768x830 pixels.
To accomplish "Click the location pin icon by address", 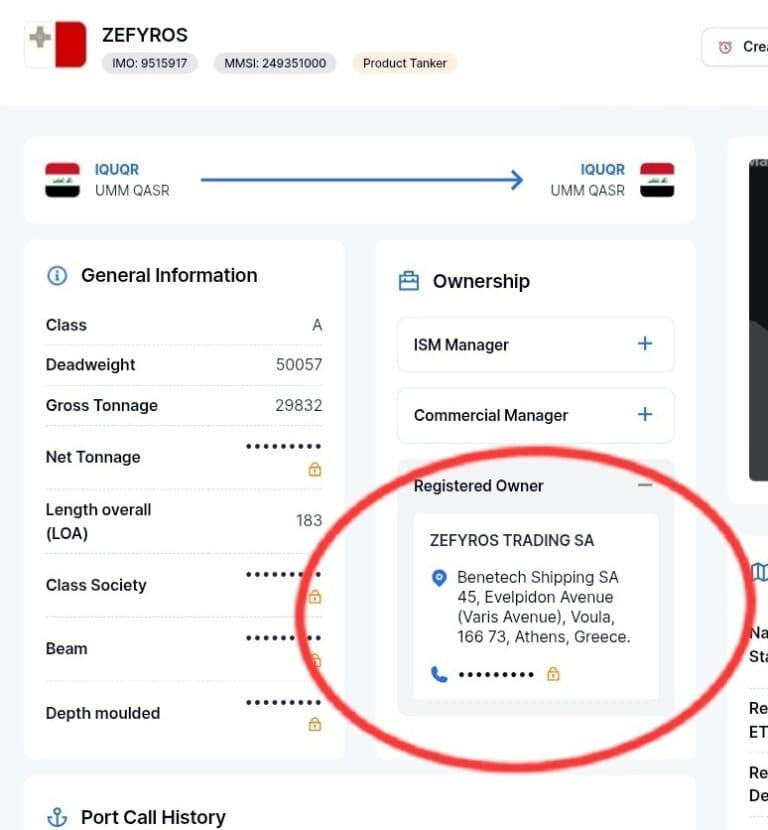I will point(438,578).
